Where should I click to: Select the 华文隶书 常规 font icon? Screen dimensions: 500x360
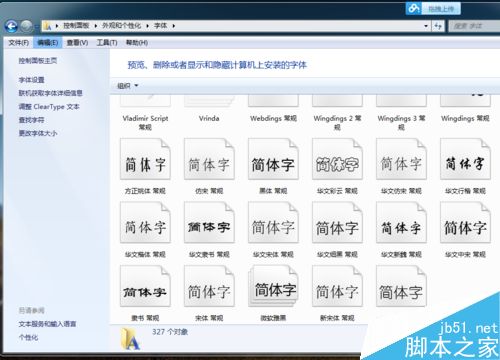[209, 223]
